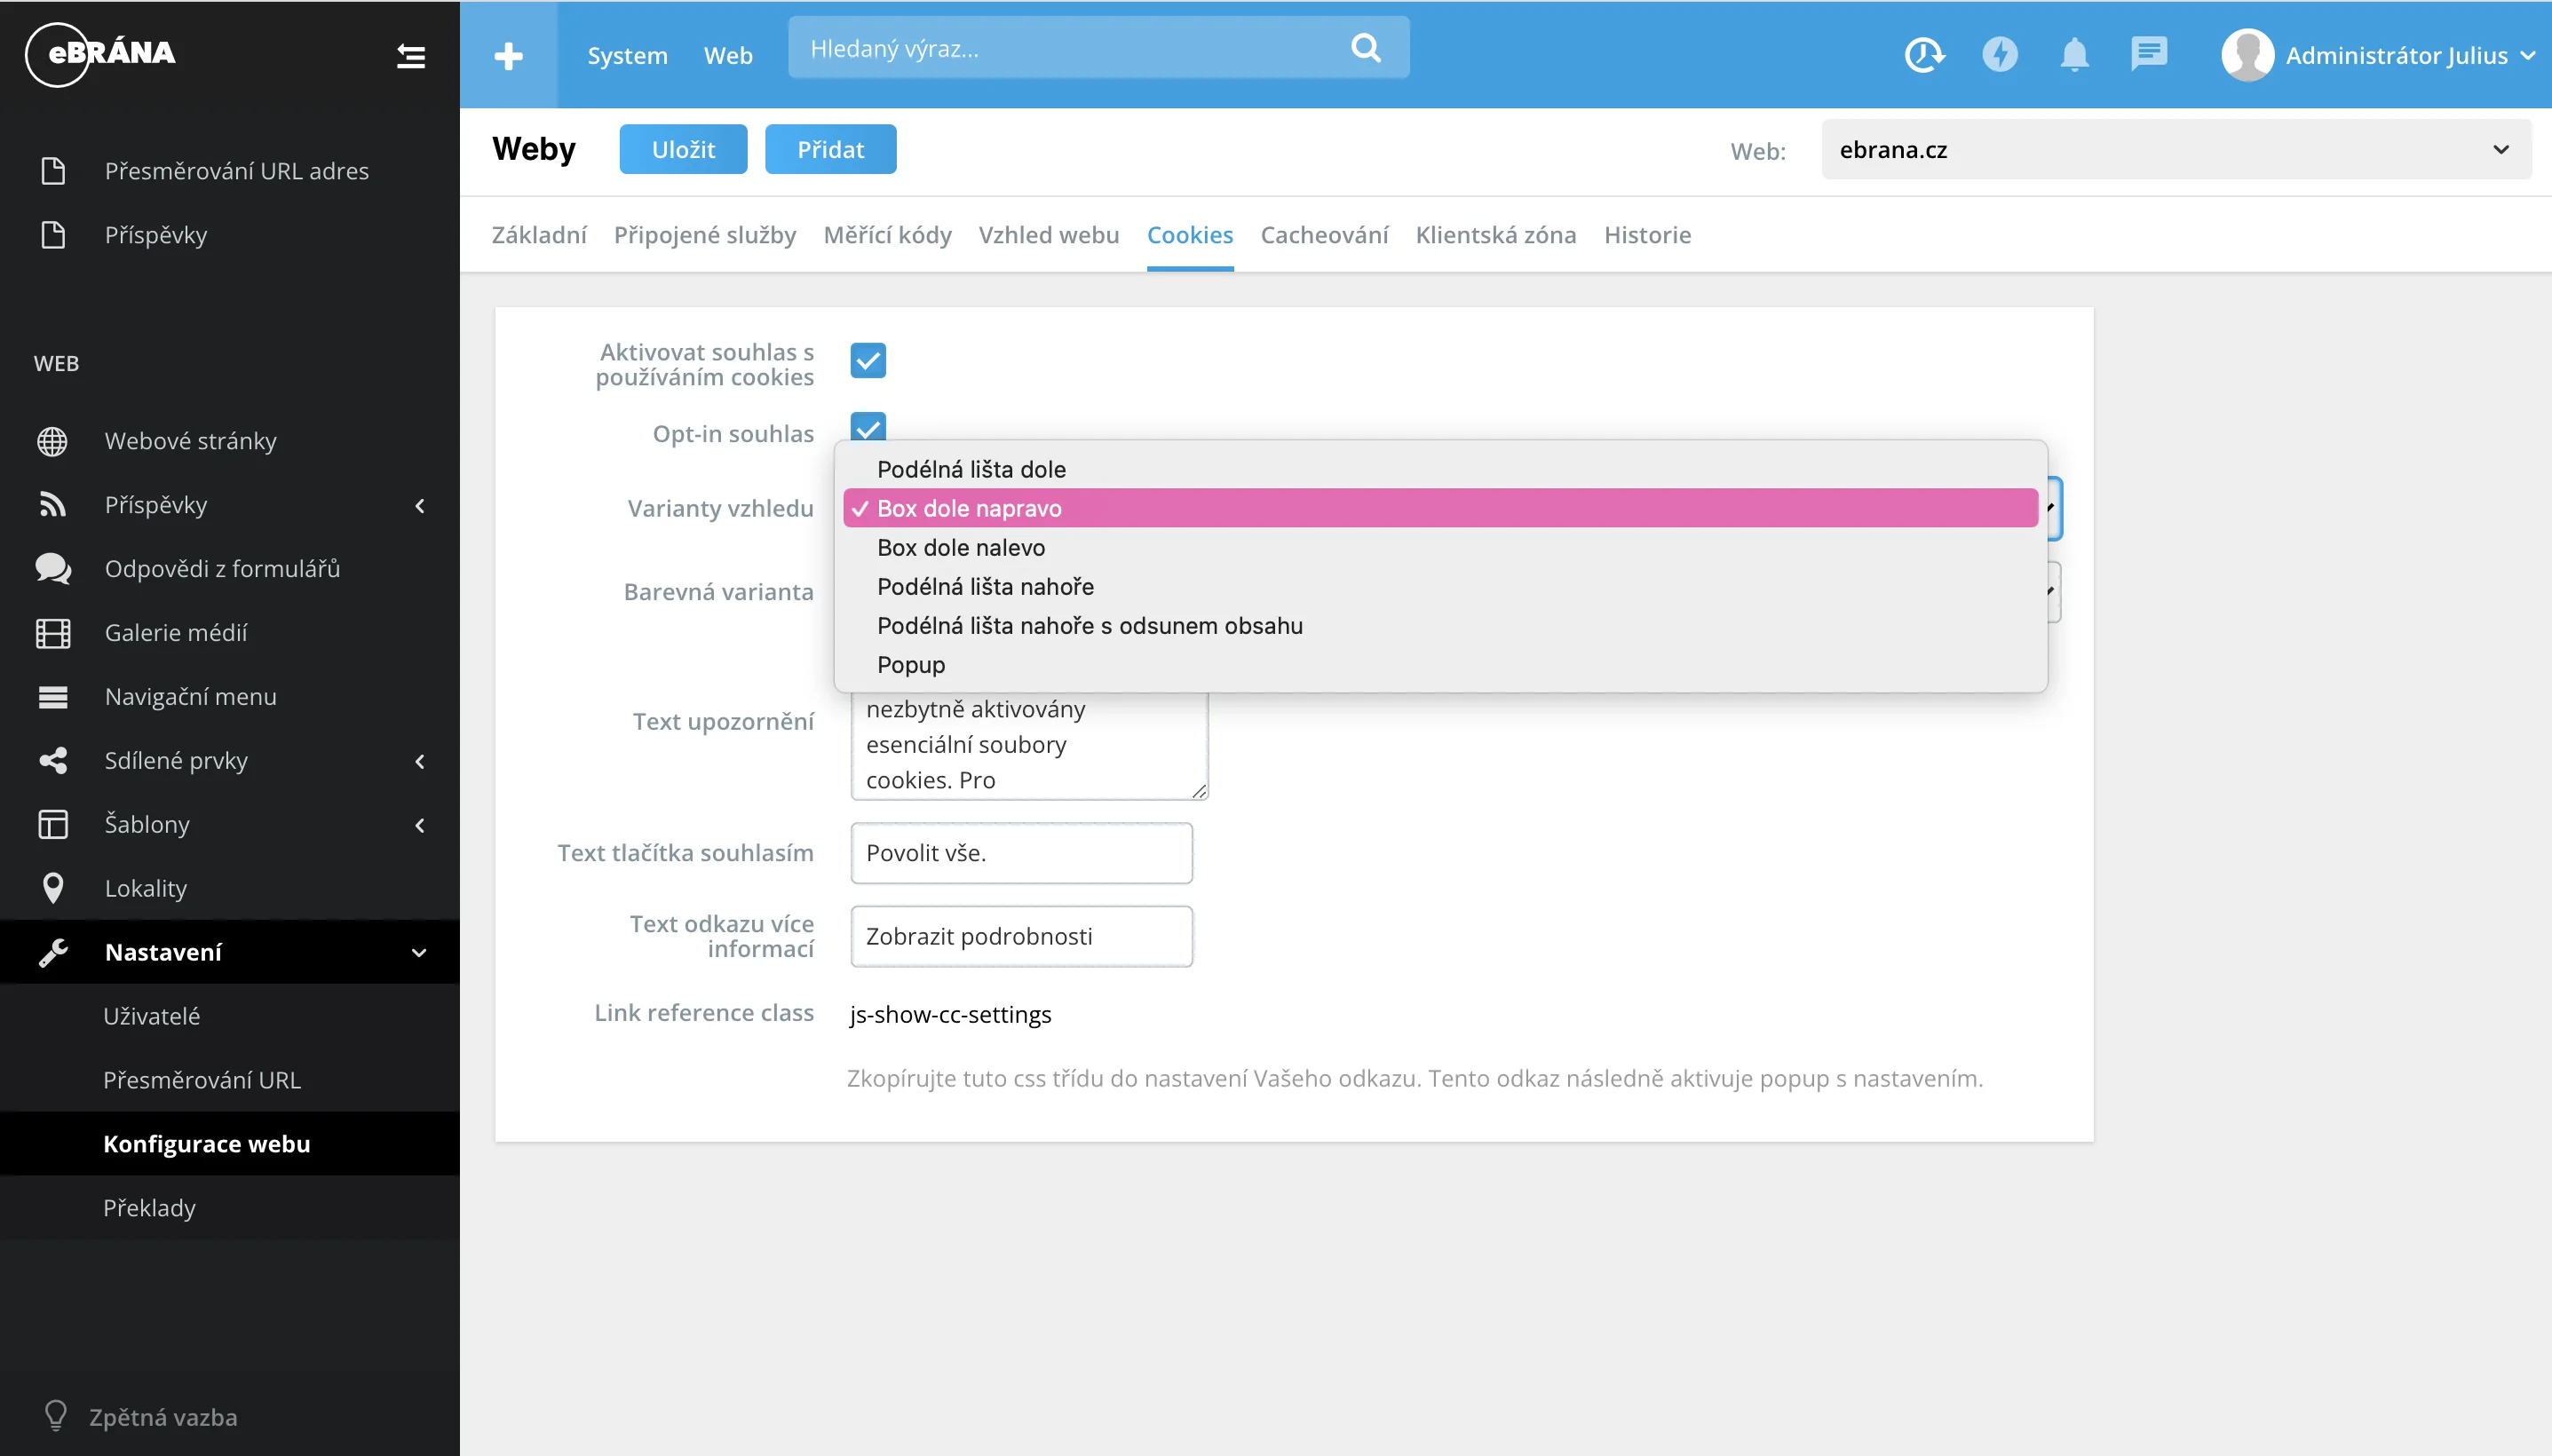Viewport: 2552px width, 1456px height.
Task: Open Galerie médií in sidebar
Action: tap(176, 633)
